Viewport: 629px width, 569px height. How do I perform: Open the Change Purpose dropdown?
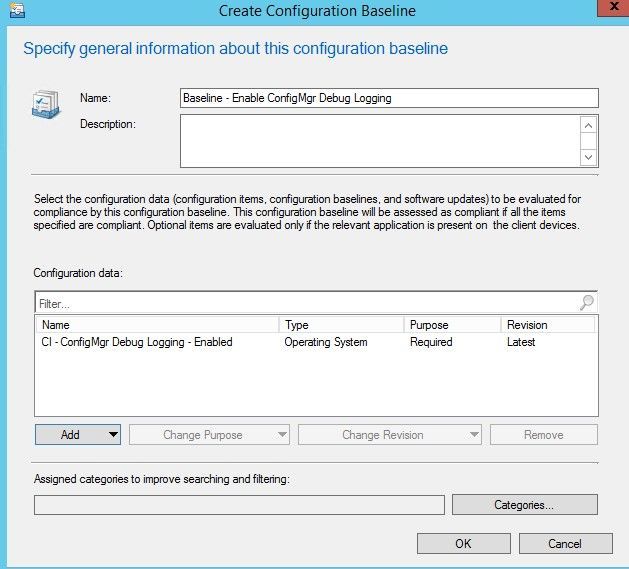[209, 435]
